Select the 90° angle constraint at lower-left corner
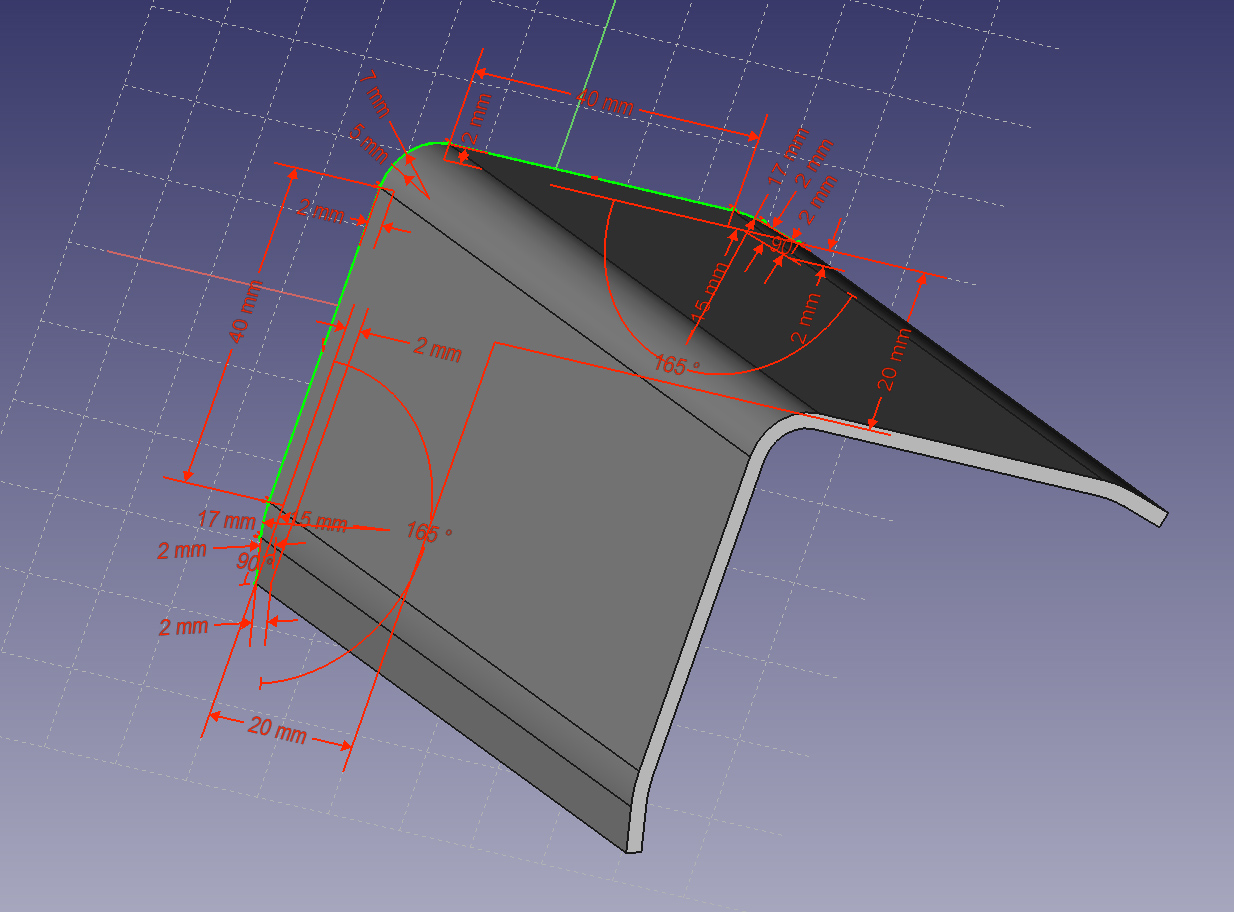 click(251, 562)
